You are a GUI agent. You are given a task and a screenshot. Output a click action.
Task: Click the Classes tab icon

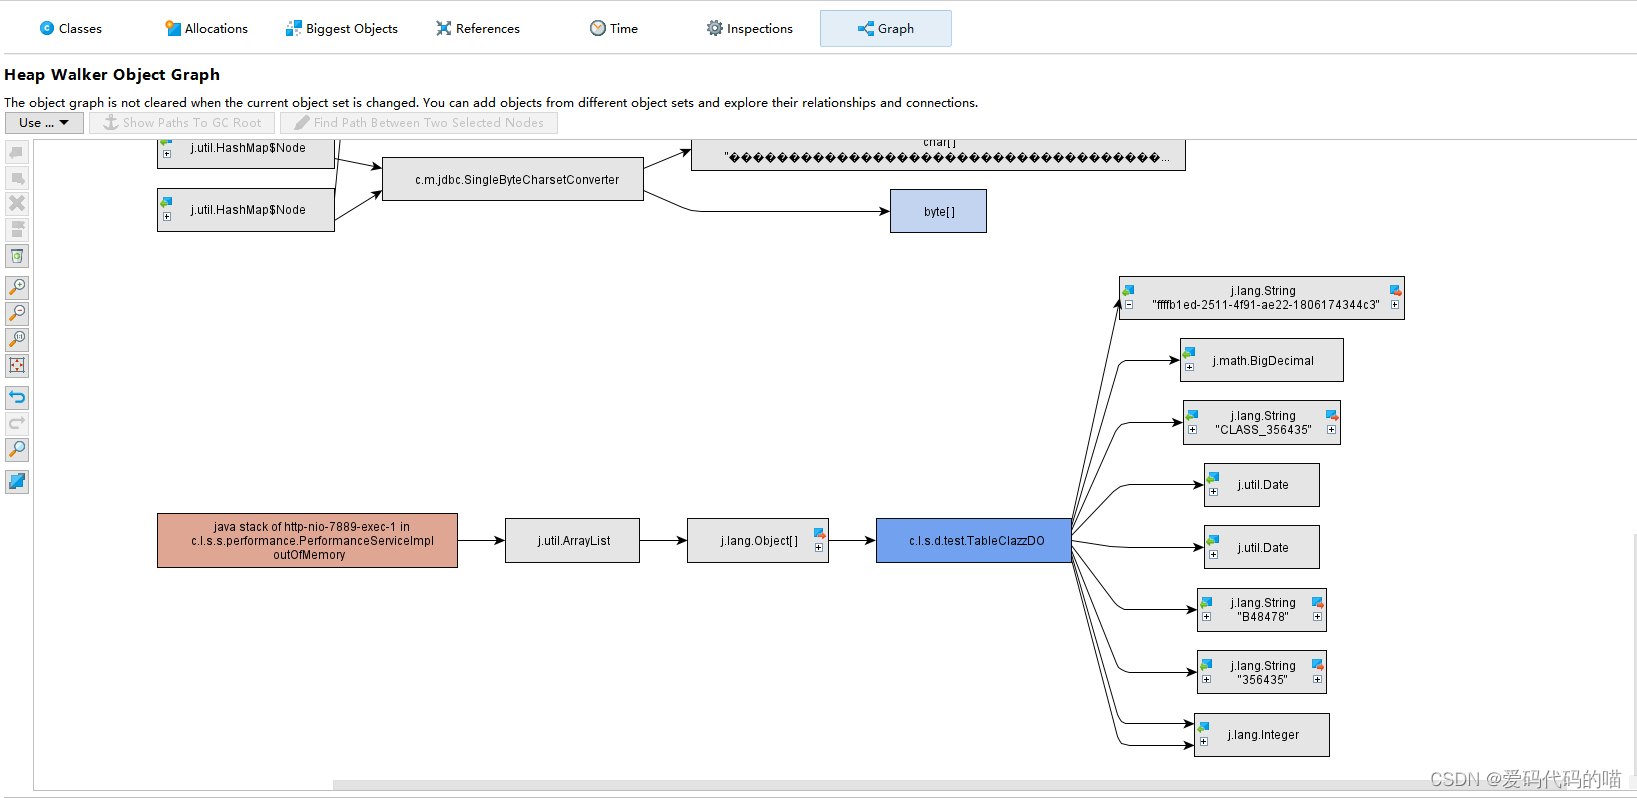click(47, 28)
